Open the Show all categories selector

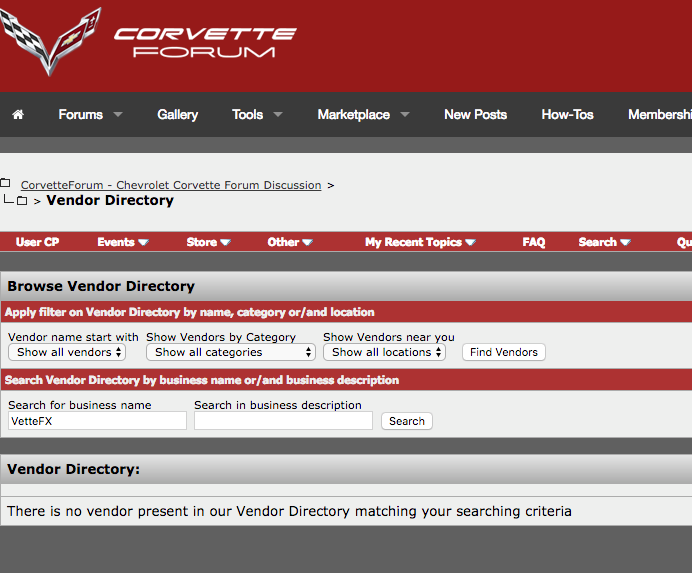[x=231, y=352]
